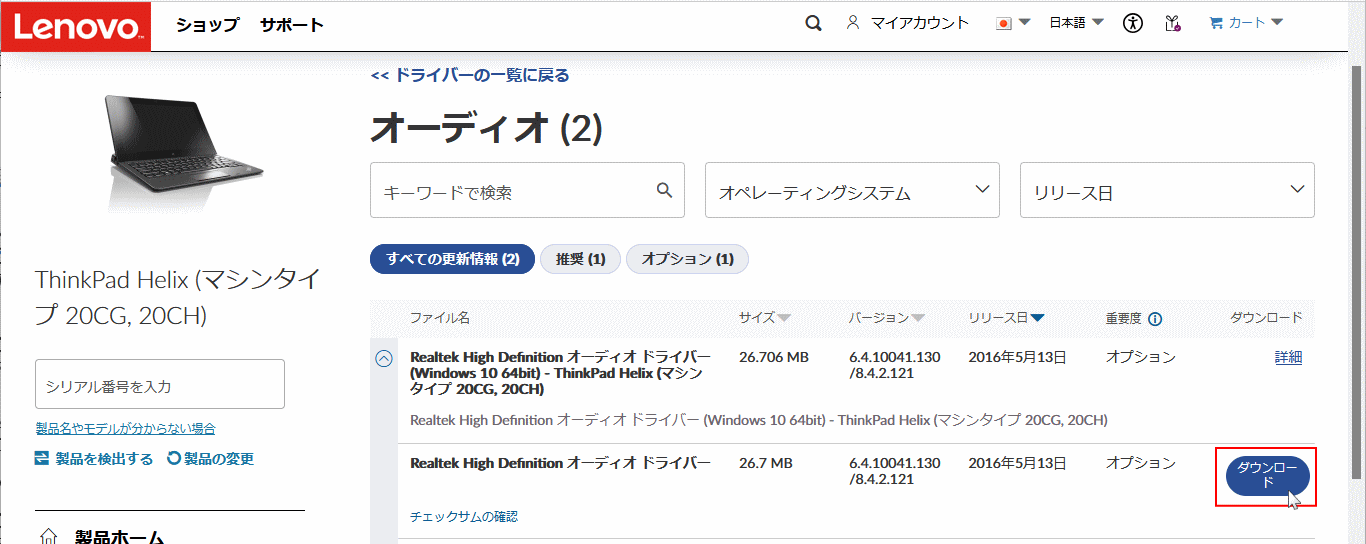Open the 日本語 language dropdown

tap(1076, 22)
